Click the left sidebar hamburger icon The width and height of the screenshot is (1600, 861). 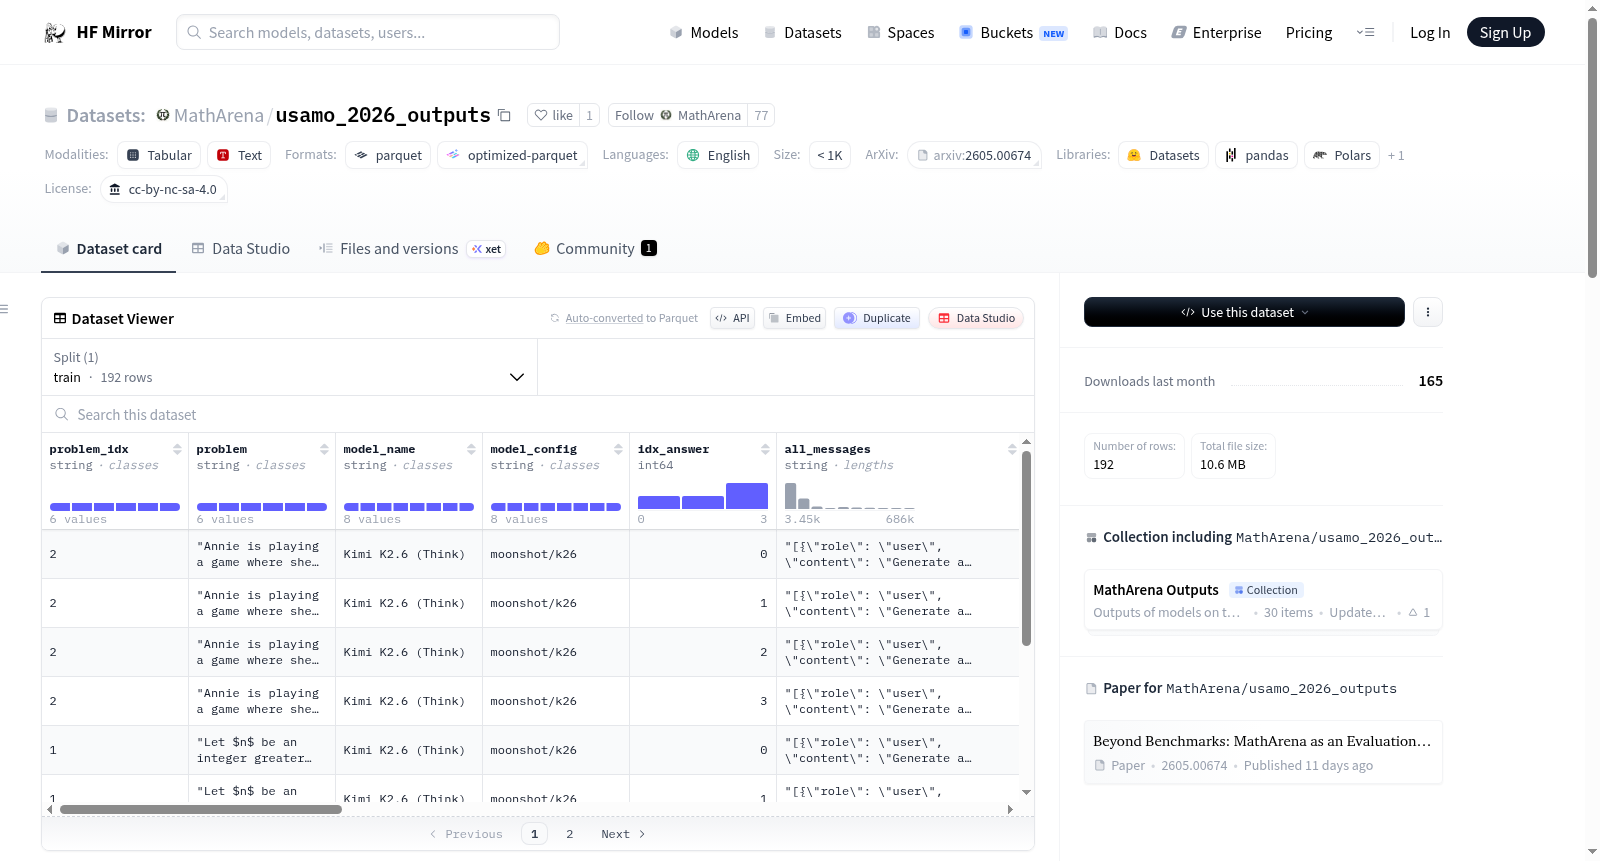(x=4, y=309)
